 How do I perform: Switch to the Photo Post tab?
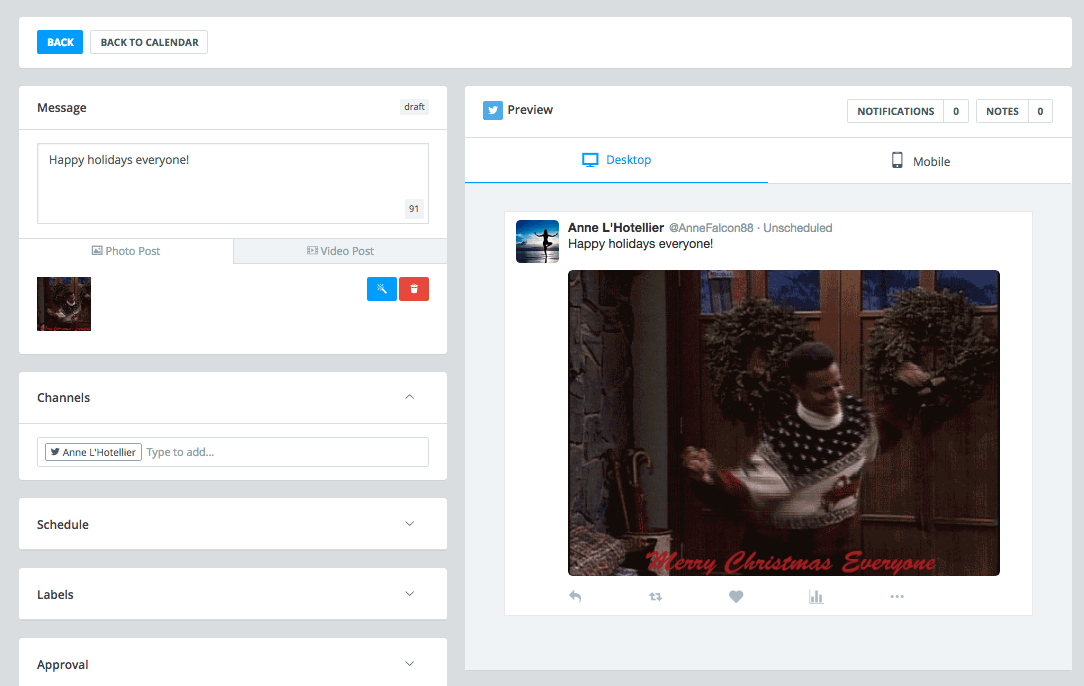click(126, 251)
